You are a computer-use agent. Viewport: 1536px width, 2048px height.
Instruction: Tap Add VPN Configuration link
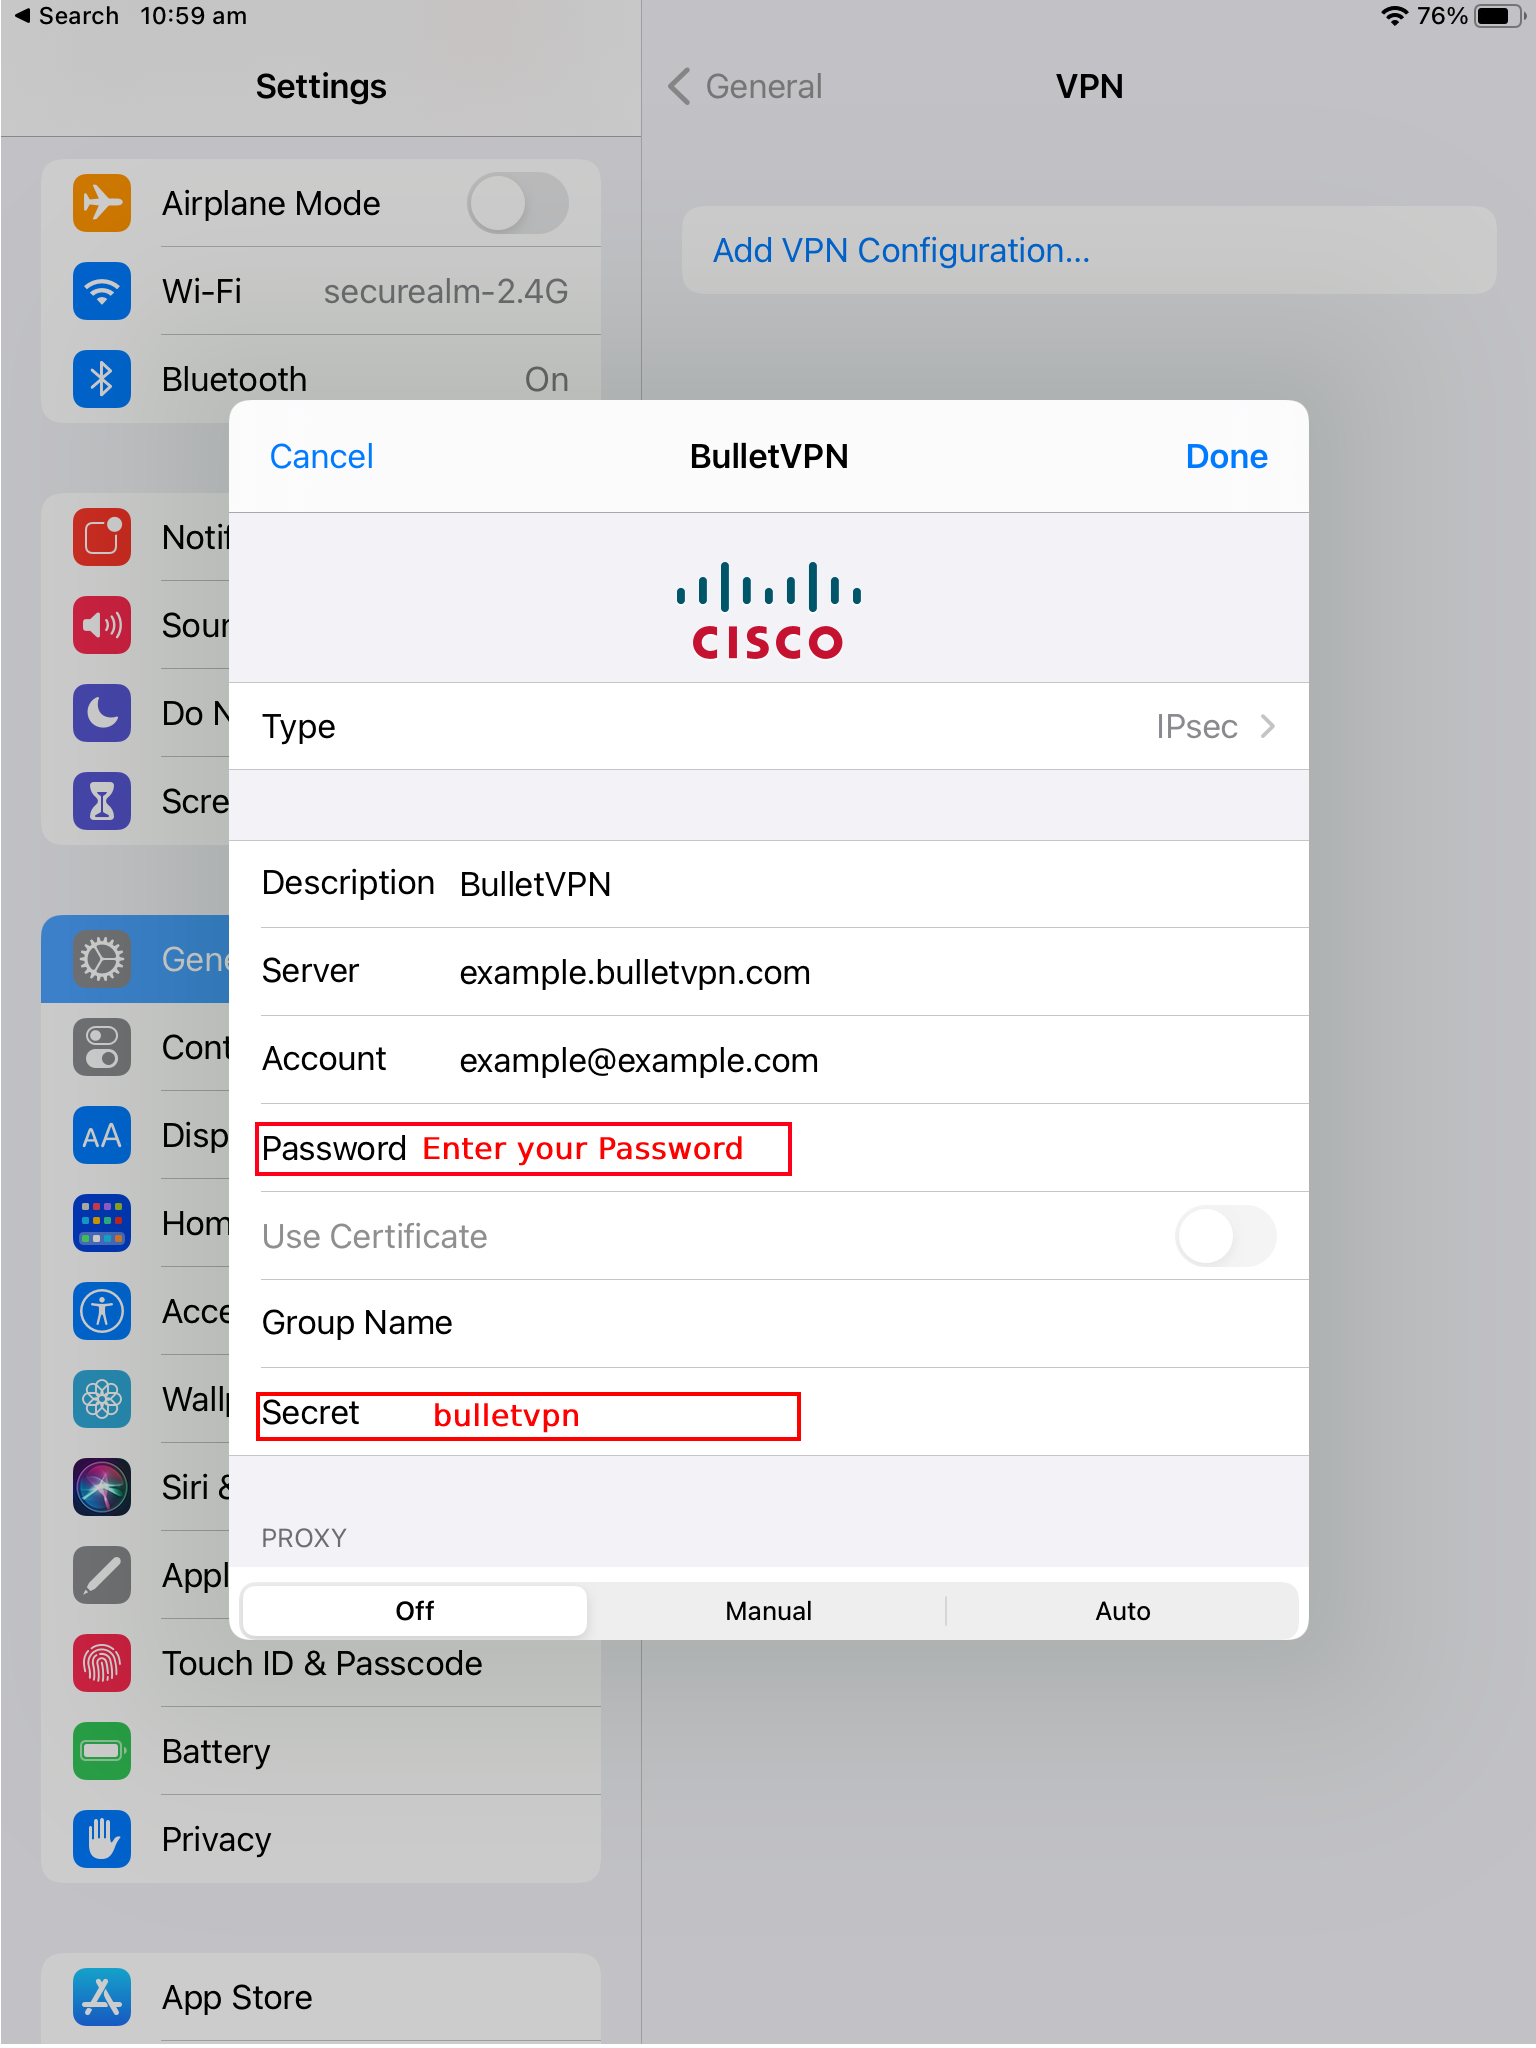click(901, 250)
